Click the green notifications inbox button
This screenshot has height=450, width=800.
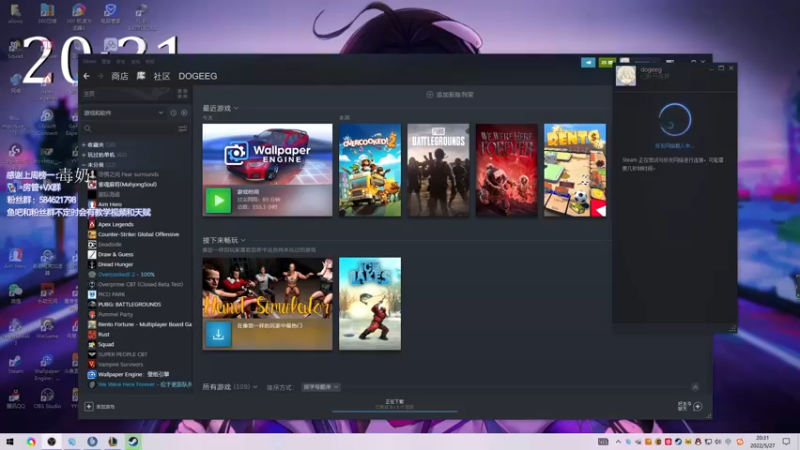607,62
